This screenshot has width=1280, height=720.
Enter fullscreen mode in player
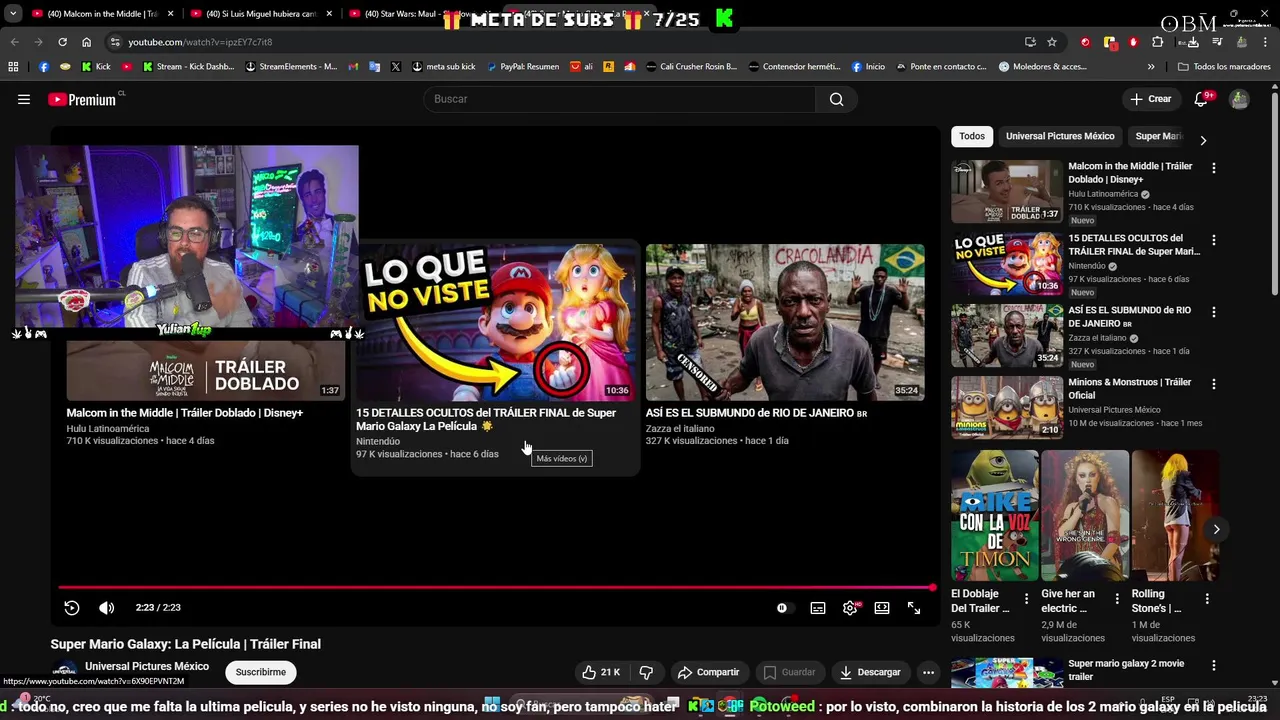tap(914, 608)
